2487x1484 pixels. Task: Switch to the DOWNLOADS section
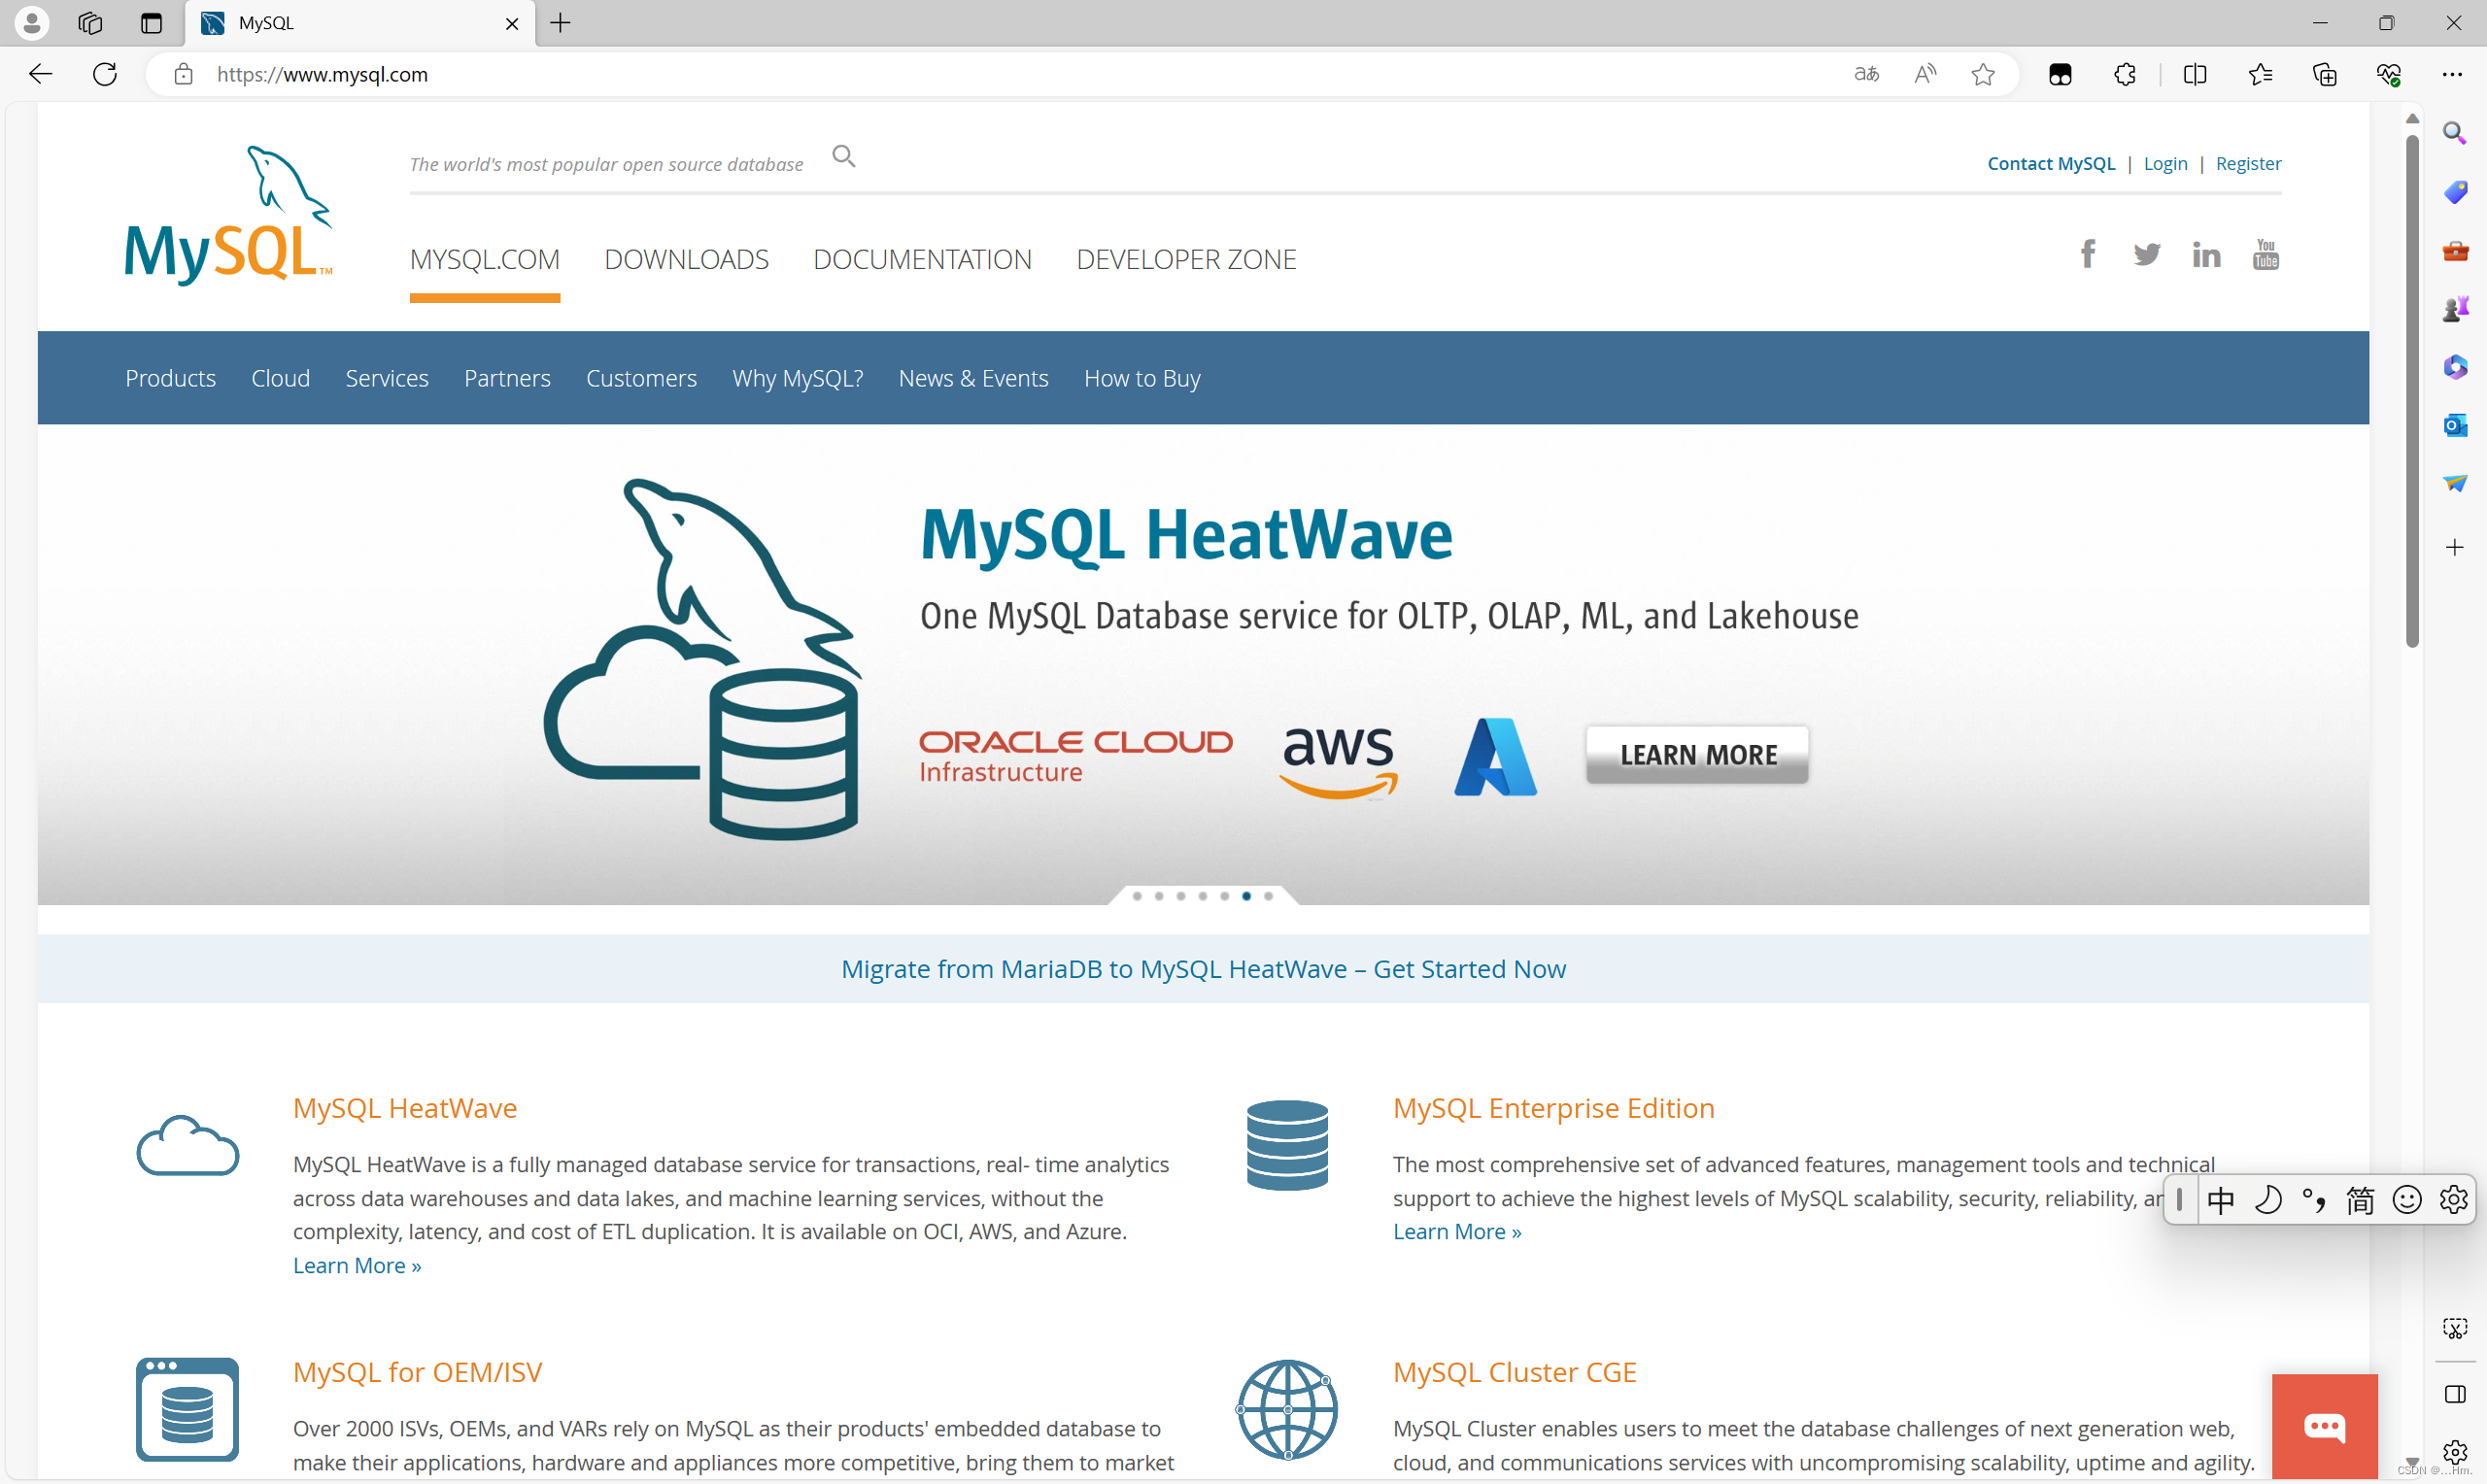click(686, 259)
